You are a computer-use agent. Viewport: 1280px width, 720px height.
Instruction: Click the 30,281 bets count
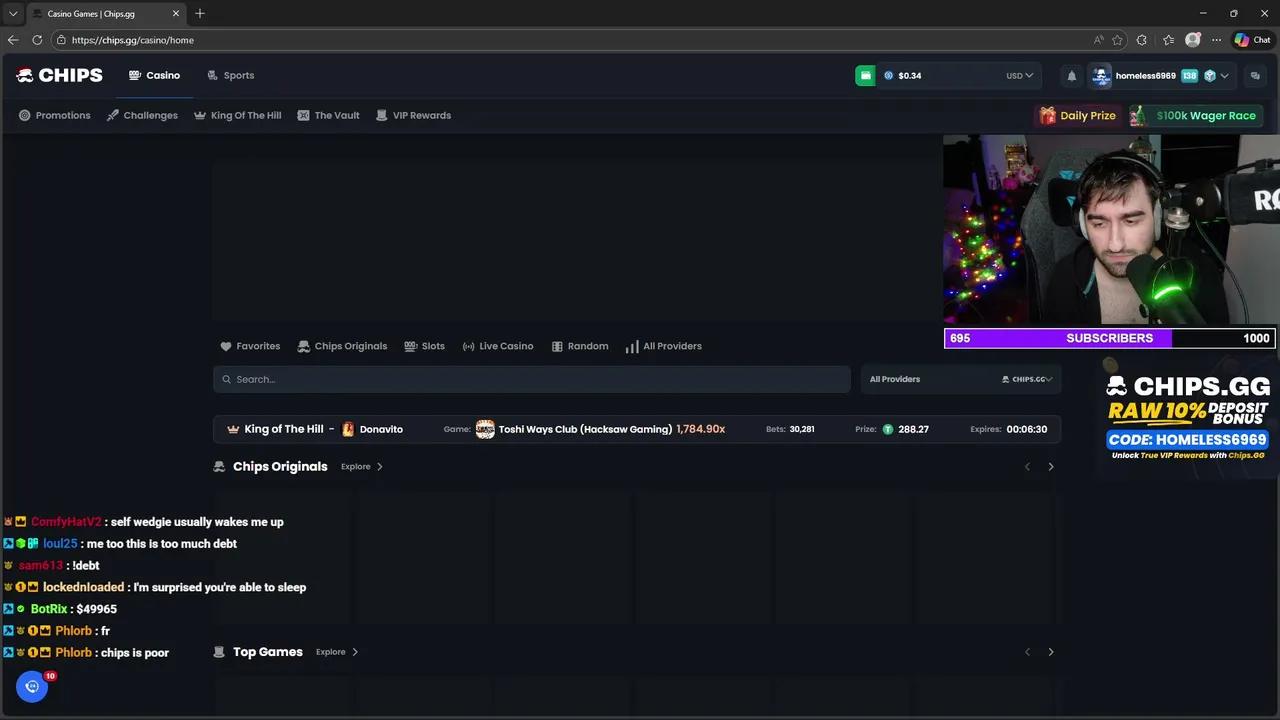pos(802,429)
